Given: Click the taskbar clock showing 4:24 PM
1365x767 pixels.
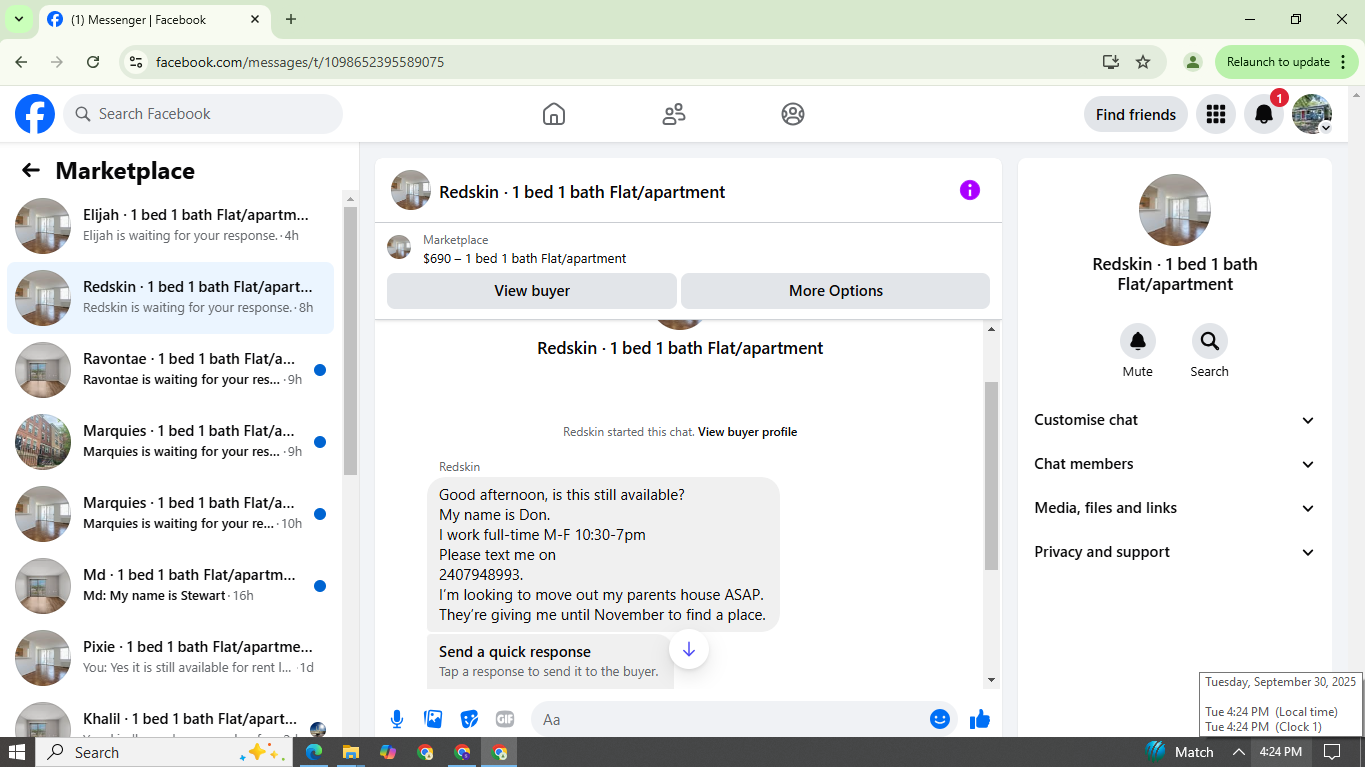Looking at the screenshot, I should point(1281,752).
